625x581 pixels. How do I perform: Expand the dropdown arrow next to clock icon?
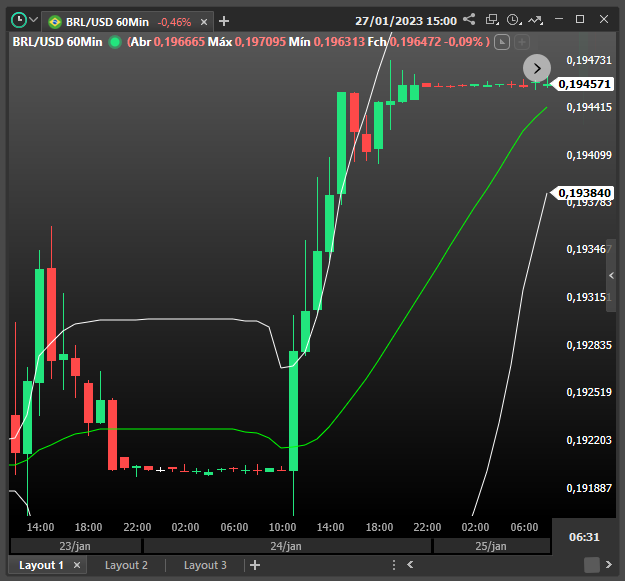coord(34,20)
